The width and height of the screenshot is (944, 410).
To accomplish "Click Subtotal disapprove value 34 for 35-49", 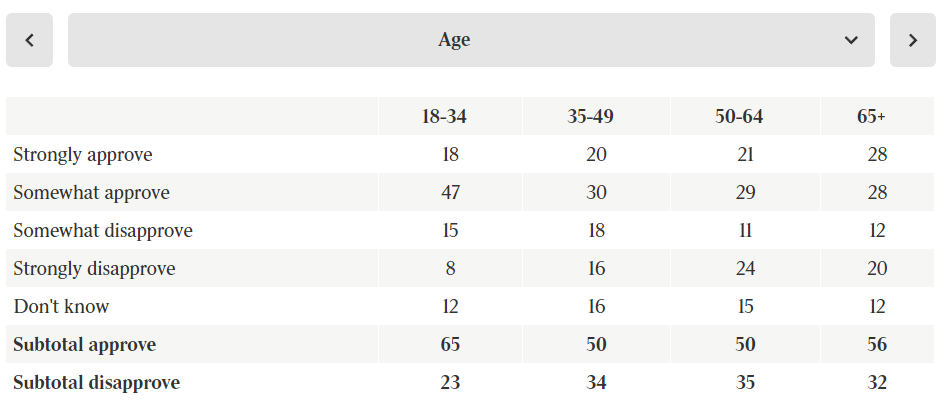I will tap(596, 383).
